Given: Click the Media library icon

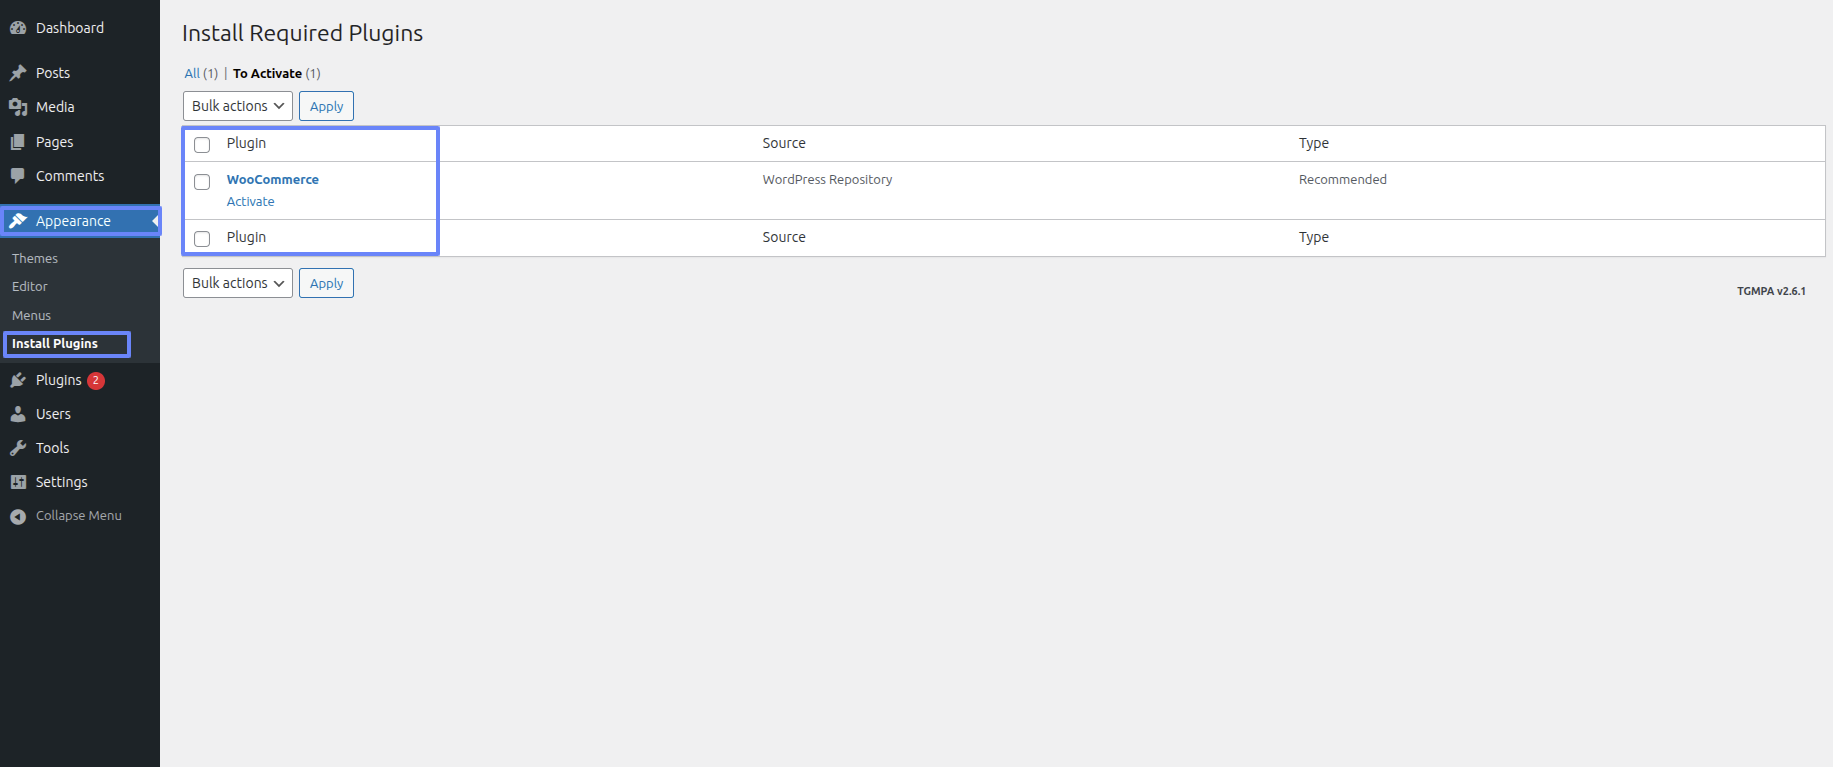Looking at the screenshot, I should point(18,107).
